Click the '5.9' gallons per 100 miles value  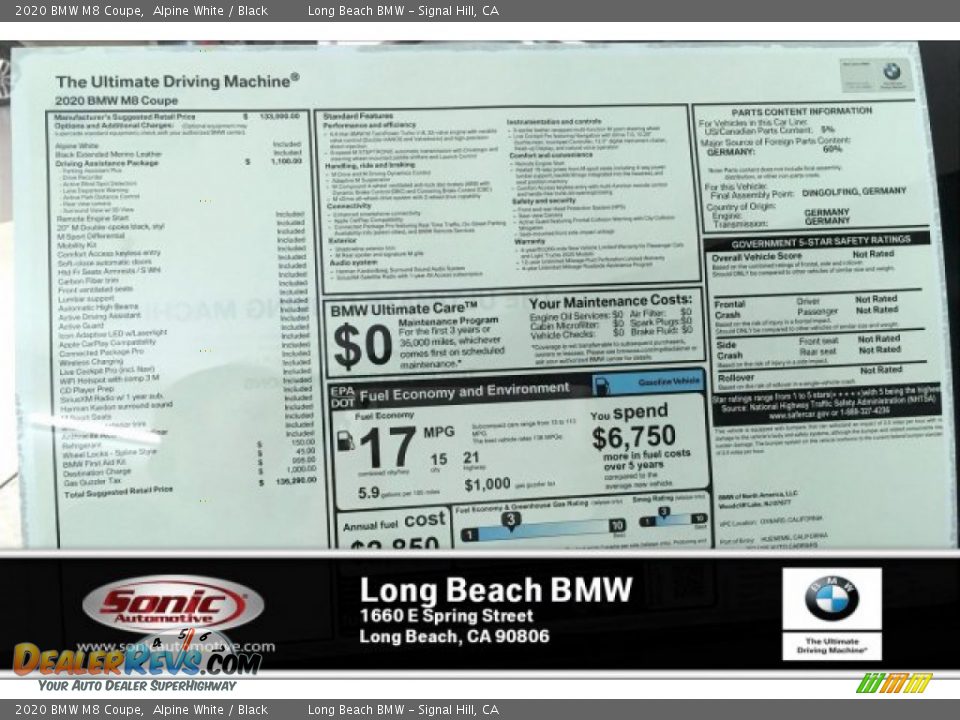(x=369, y=492)
